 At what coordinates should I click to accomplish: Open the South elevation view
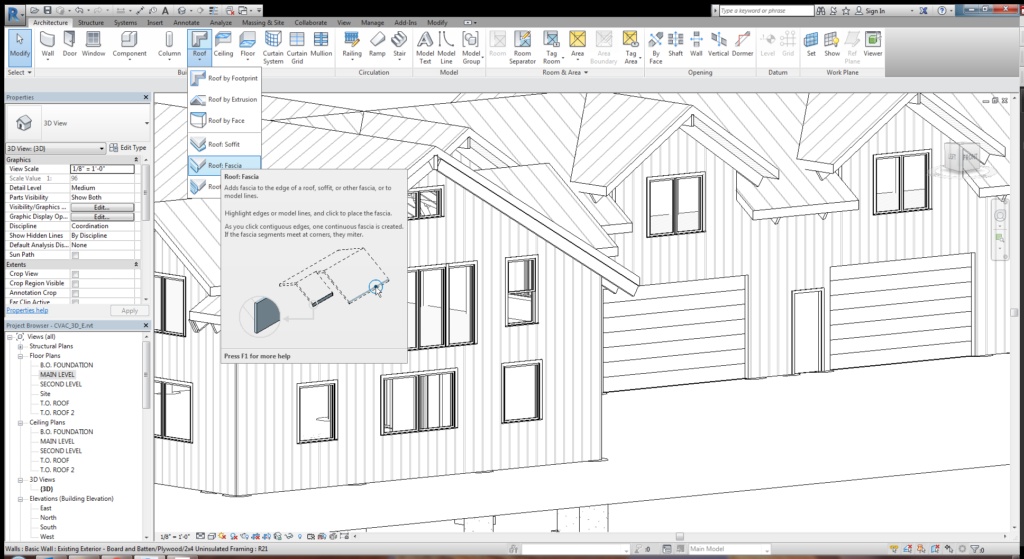click(x=48, y=527)
